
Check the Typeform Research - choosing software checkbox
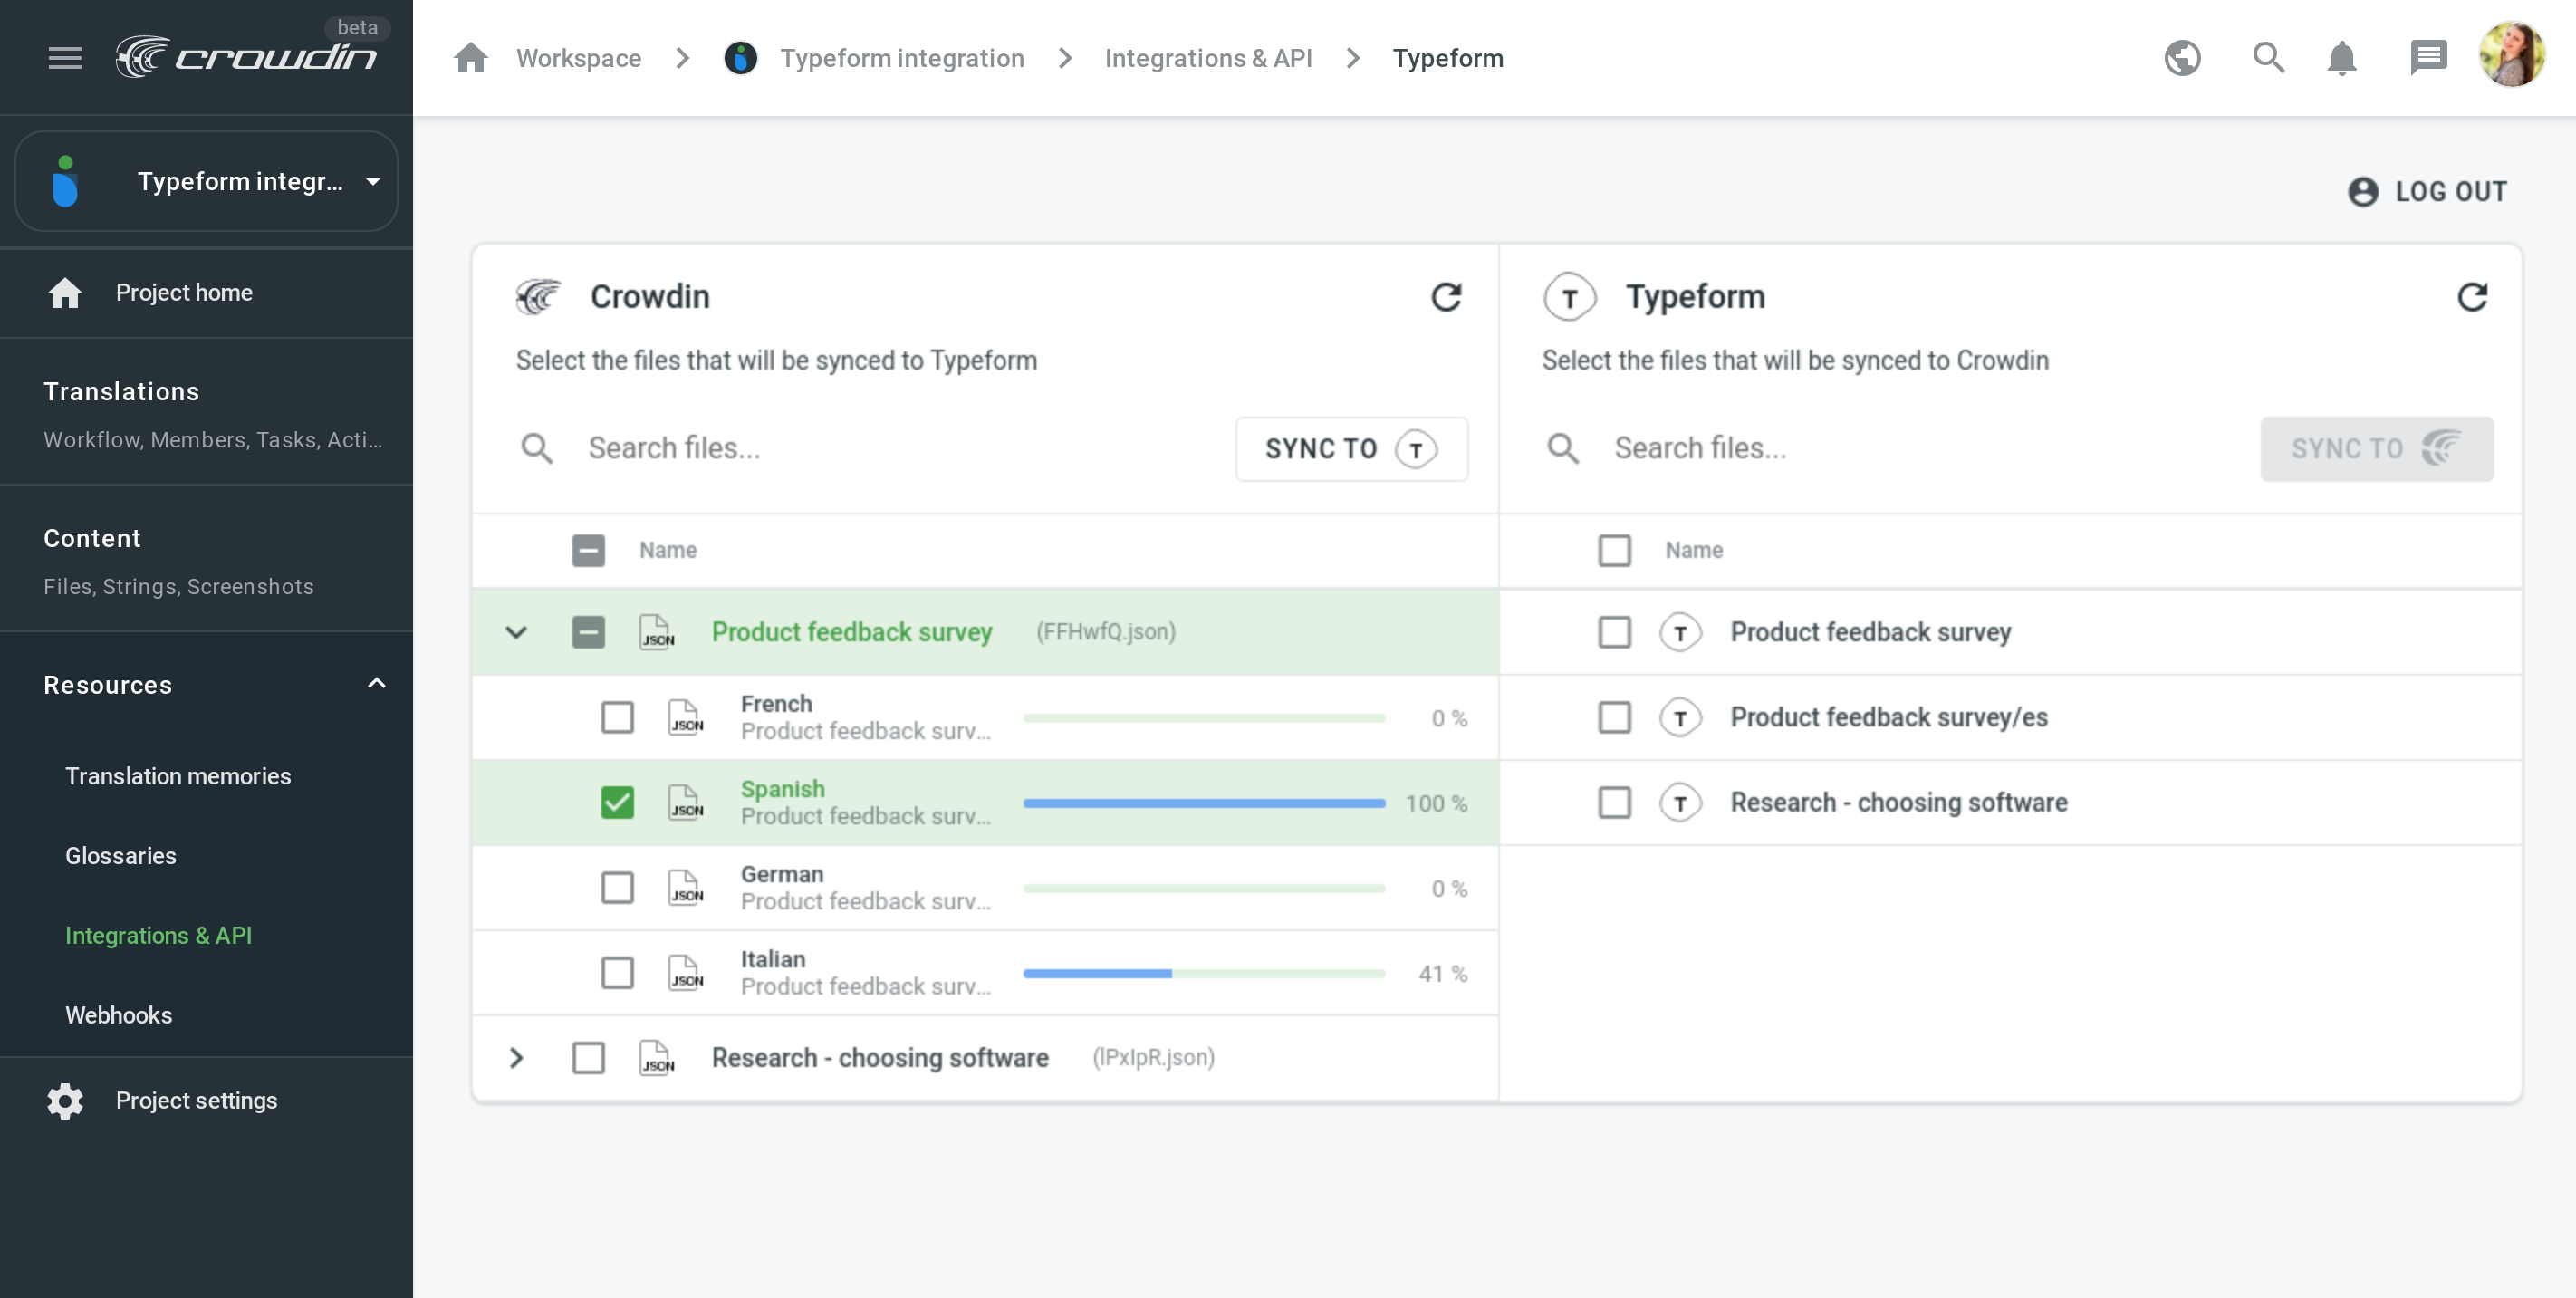1614,802
